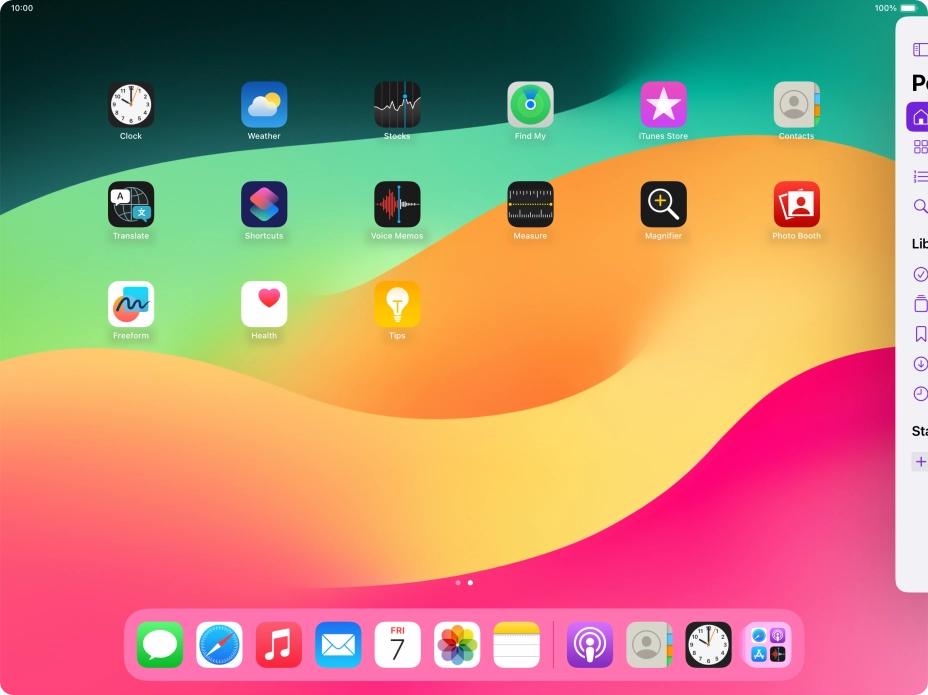Open Messages from the dock
This screenshot has height=695, width=928.
pyautogui.click(x=160, y=645)
